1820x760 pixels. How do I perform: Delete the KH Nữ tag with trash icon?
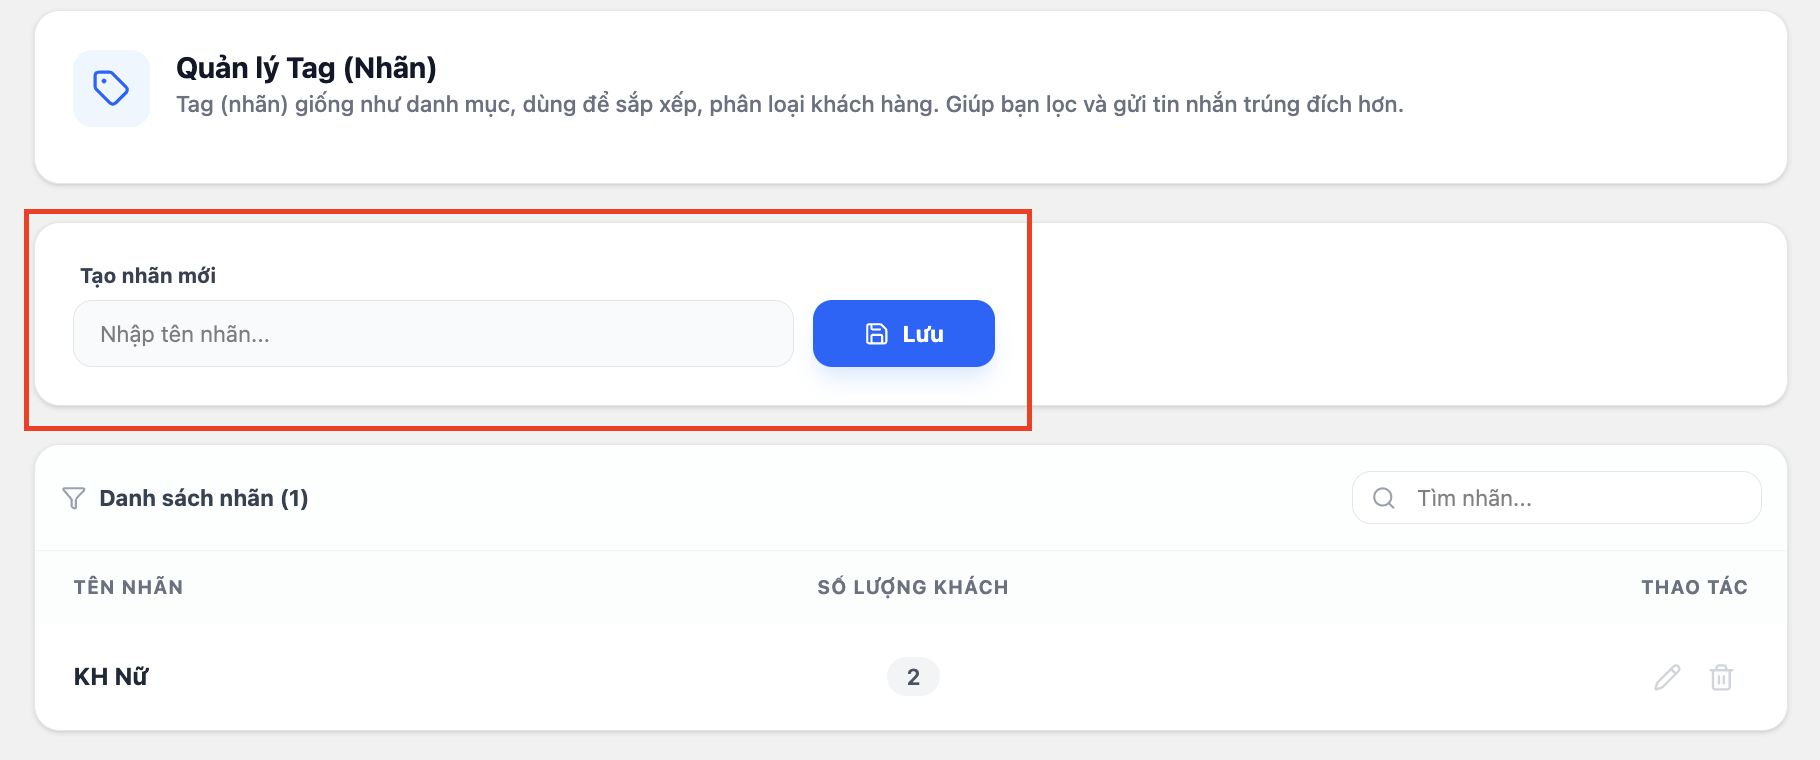pyautogui.click(x=1721, y=677)
